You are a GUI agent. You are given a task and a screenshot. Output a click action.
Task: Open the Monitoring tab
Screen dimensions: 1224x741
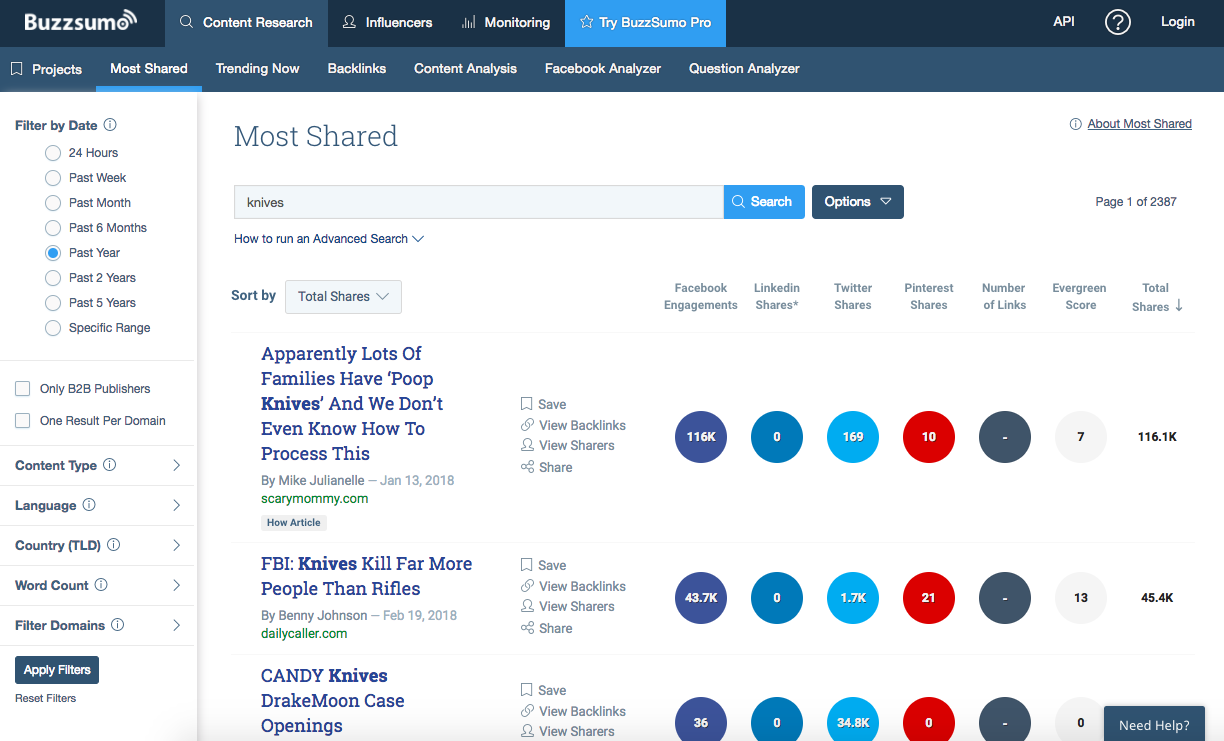(x=506, y=23)
